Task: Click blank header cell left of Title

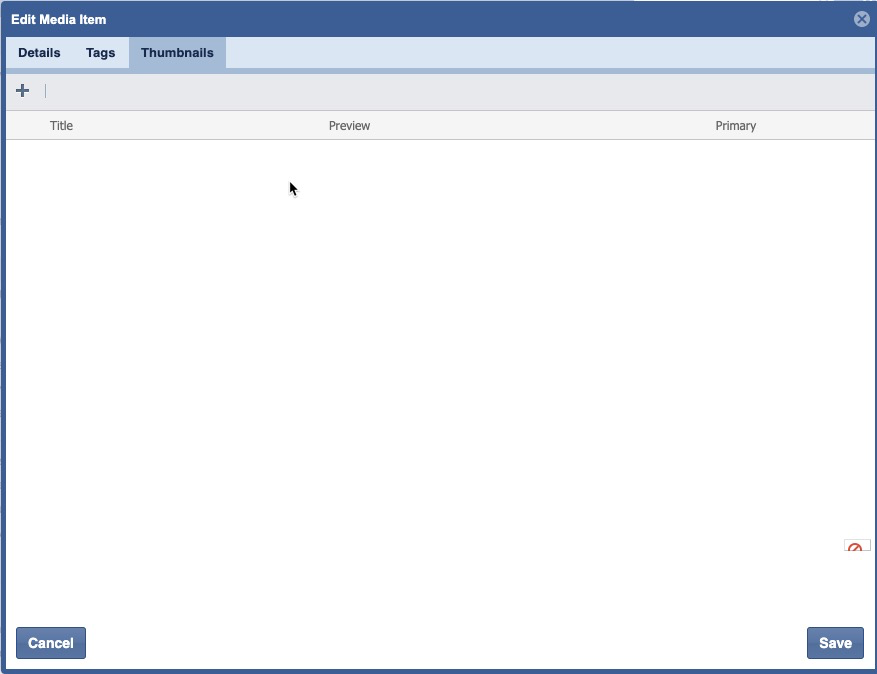Action: pyautogui.click(x=26, y=126)
